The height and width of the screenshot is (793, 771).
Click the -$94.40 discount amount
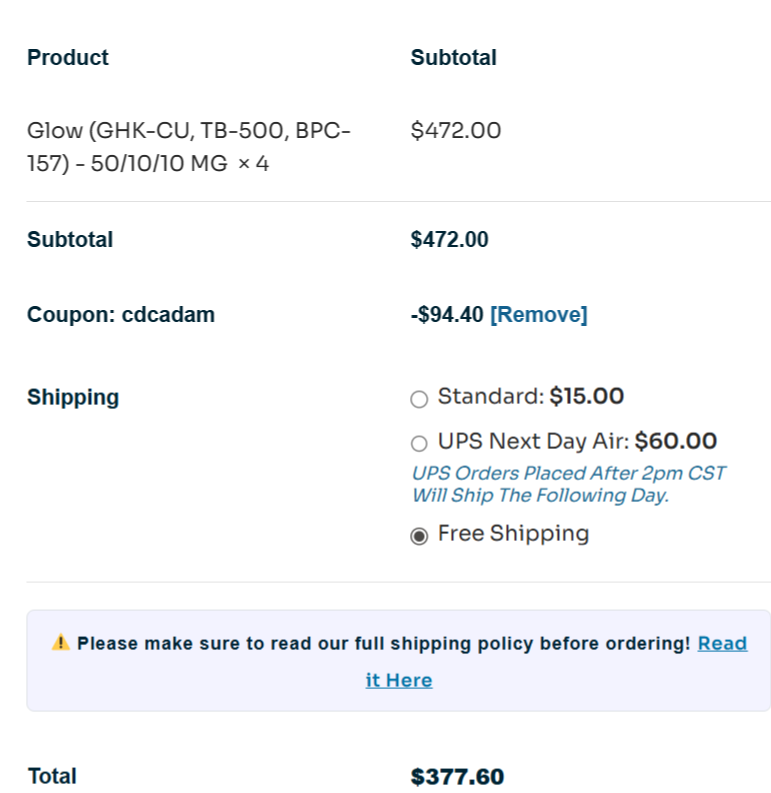447,315
